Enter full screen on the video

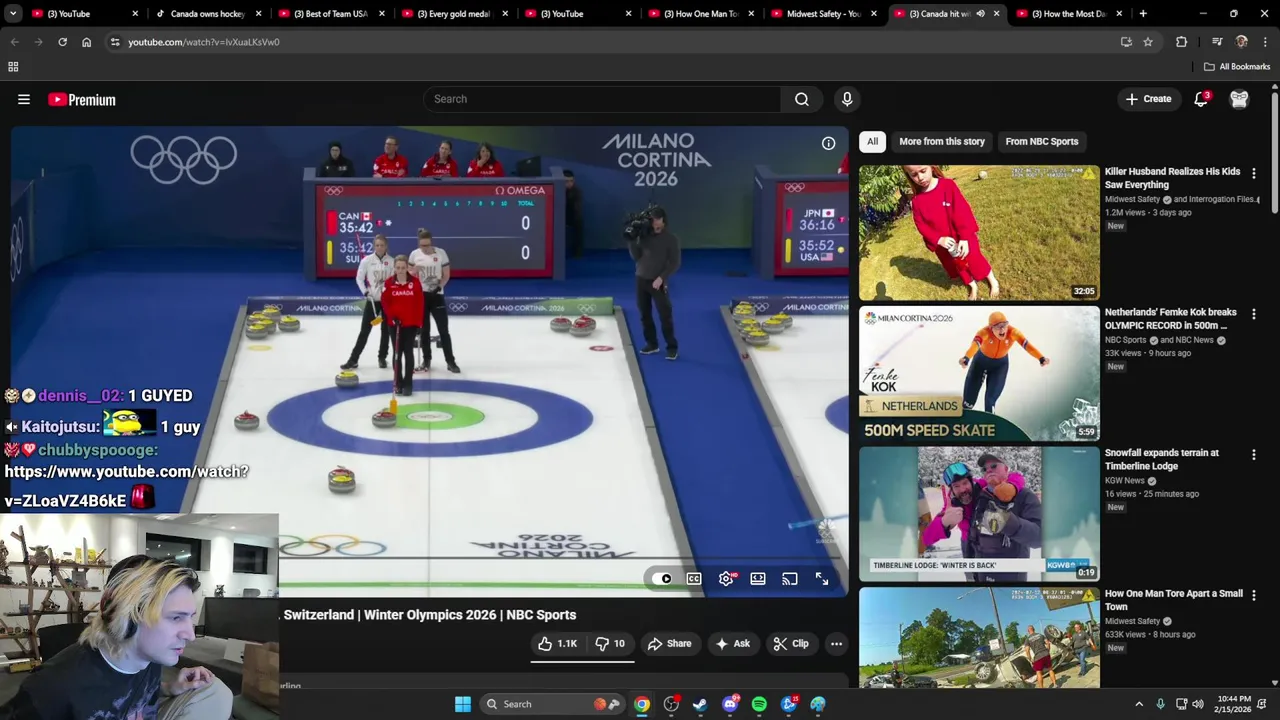pos(822,578)
